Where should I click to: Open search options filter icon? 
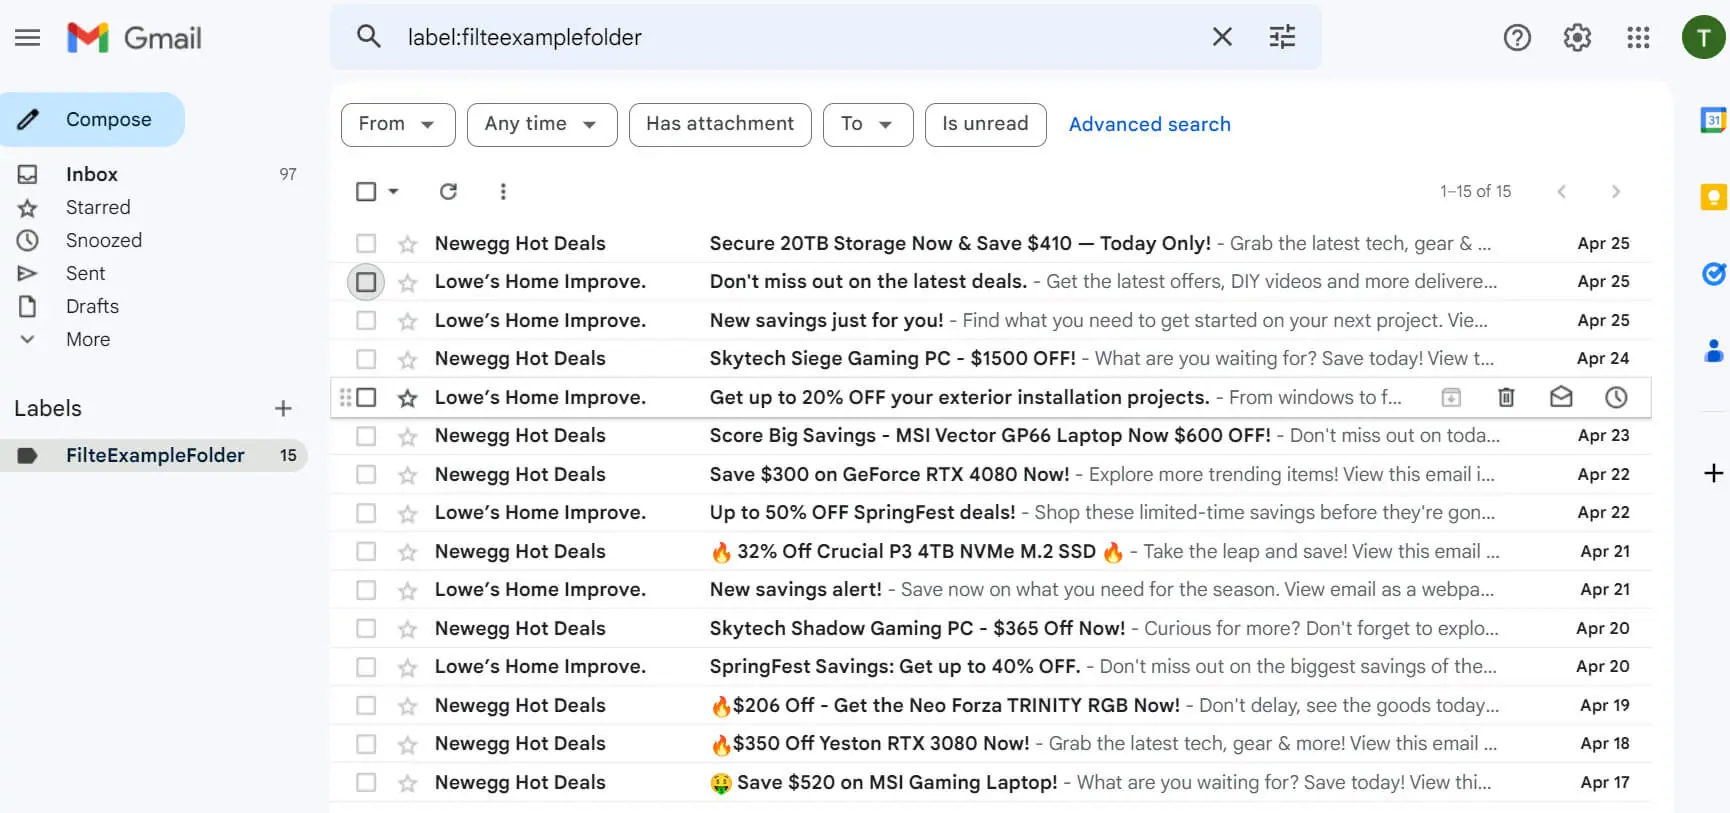[1282, 37]
